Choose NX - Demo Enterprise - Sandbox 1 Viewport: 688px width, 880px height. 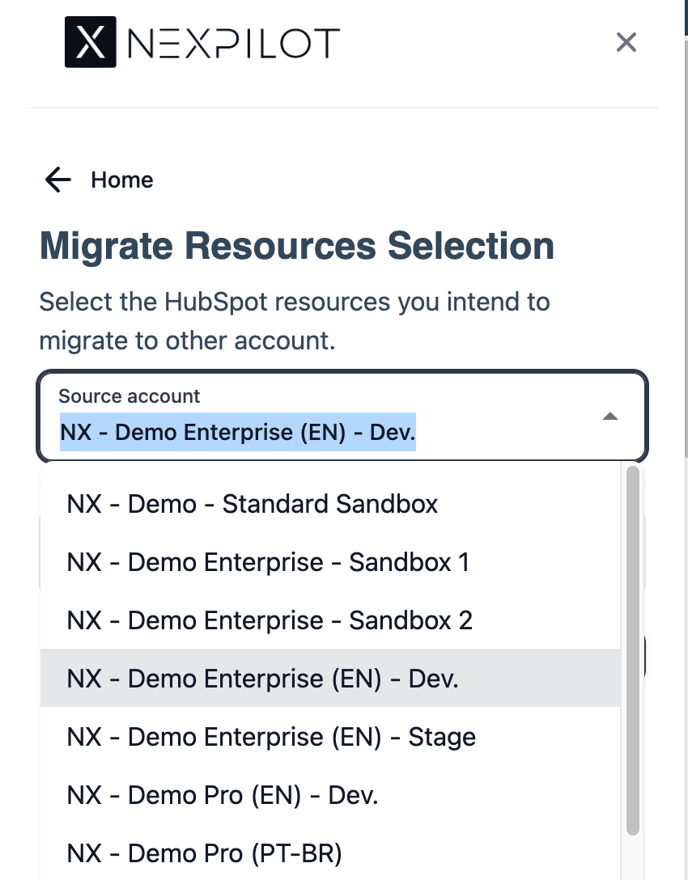tap(268, 562)
